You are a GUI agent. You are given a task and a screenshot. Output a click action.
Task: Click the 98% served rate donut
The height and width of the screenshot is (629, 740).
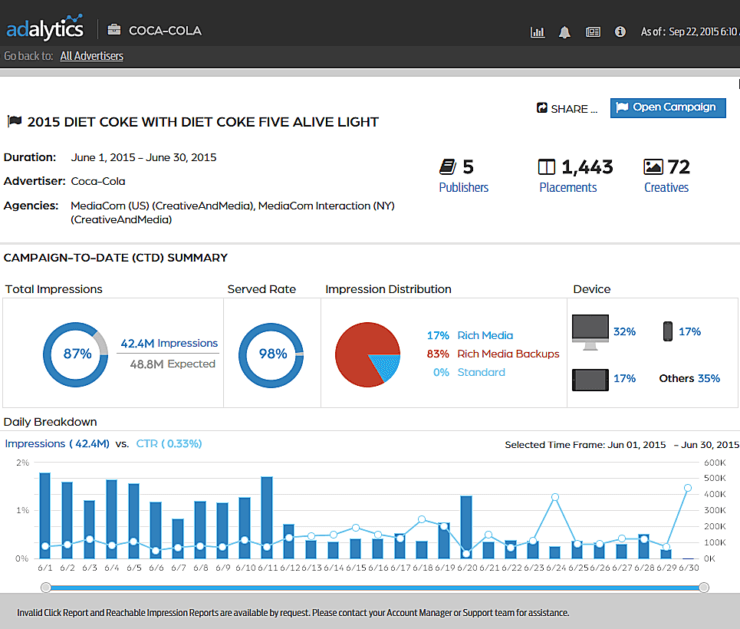pos(271,355)
